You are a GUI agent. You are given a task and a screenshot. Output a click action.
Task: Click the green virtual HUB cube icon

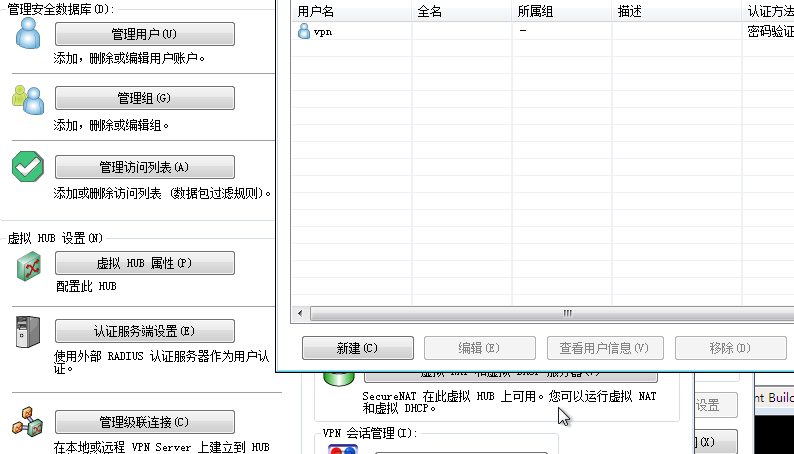coord(29,266)
